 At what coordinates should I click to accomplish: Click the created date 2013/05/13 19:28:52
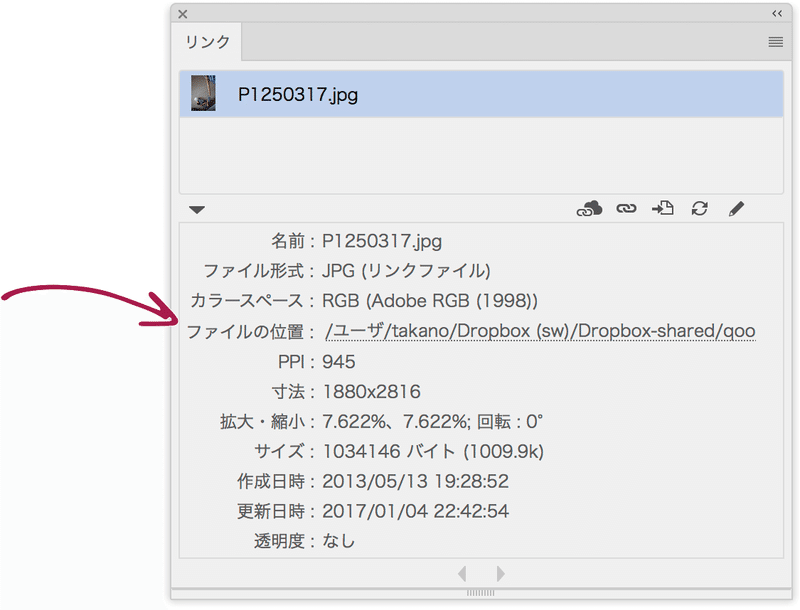pos(415,481)
